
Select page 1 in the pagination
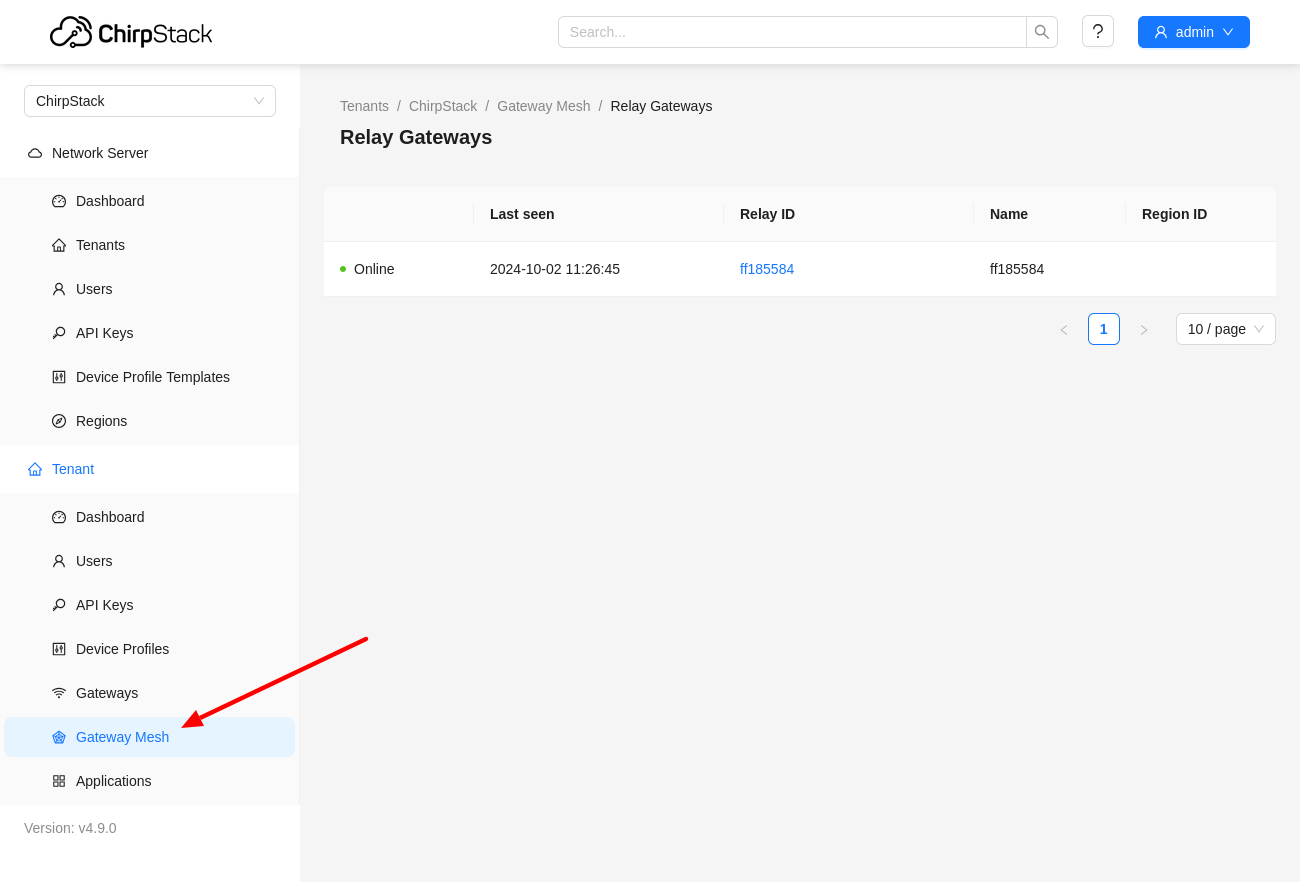click(x=1103, y=329)
